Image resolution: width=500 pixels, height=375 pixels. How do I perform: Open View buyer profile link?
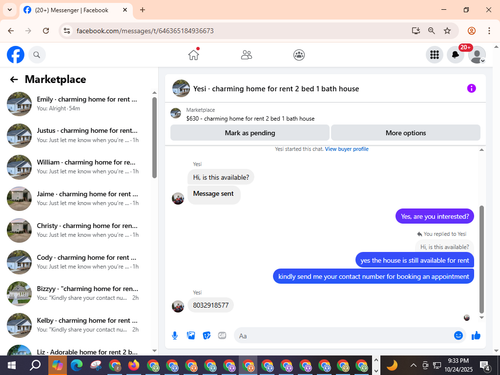(x=347, y=149)
